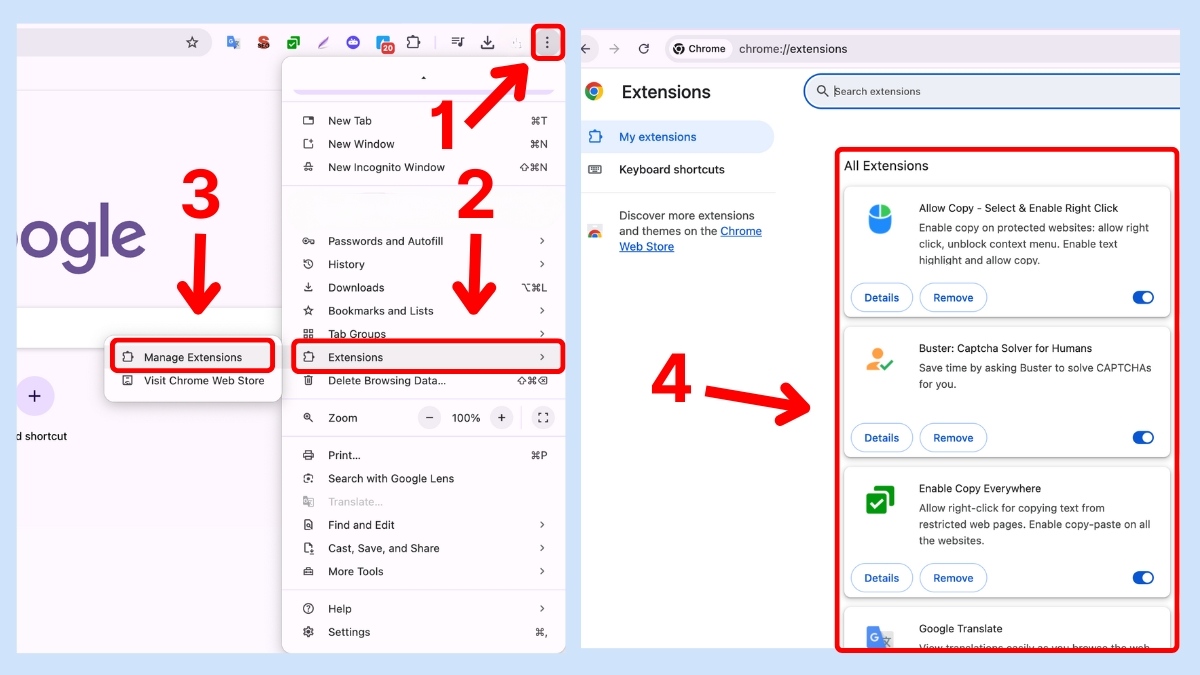Disable the Allow Copy extension toggle
The image size is (1200, 675).
pyautogui.click(x=1143, y=297)
